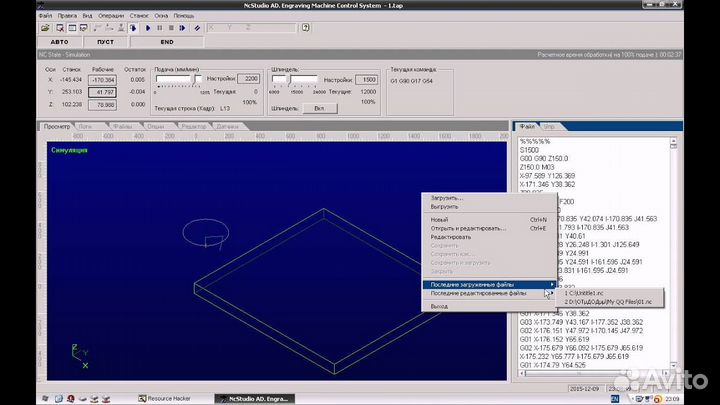Click the Stop icon in toolbar
The width and height of the screenshot is (720, 405).
[171, 29]
